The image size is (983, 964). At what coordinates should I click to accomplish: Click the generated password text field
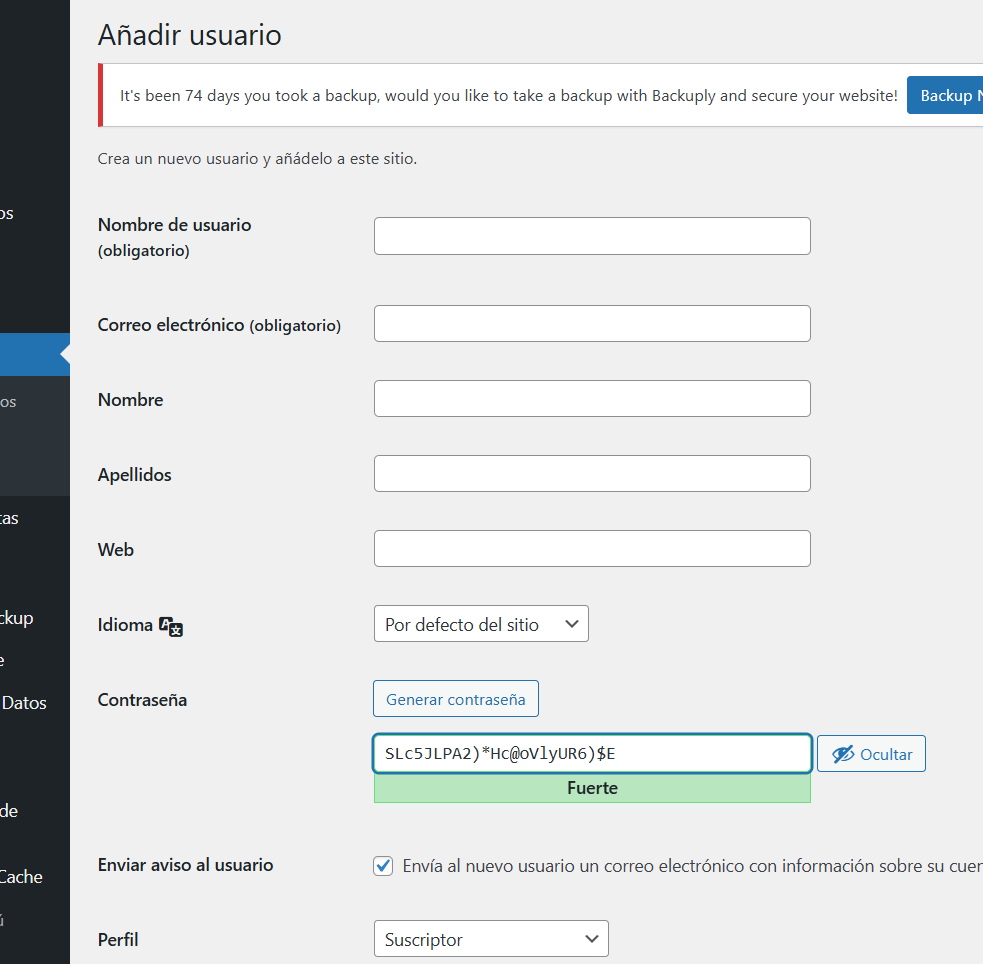pos(592,754)
